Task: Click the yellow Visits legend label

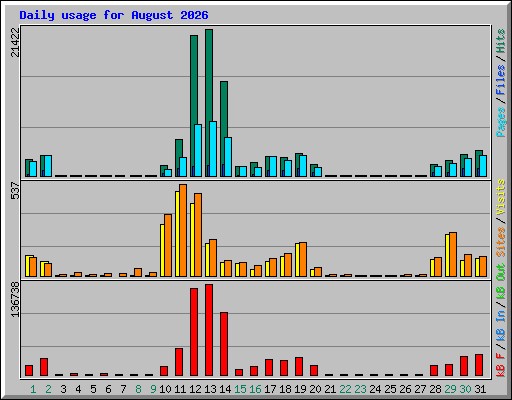Action: [x=501, y=198]
